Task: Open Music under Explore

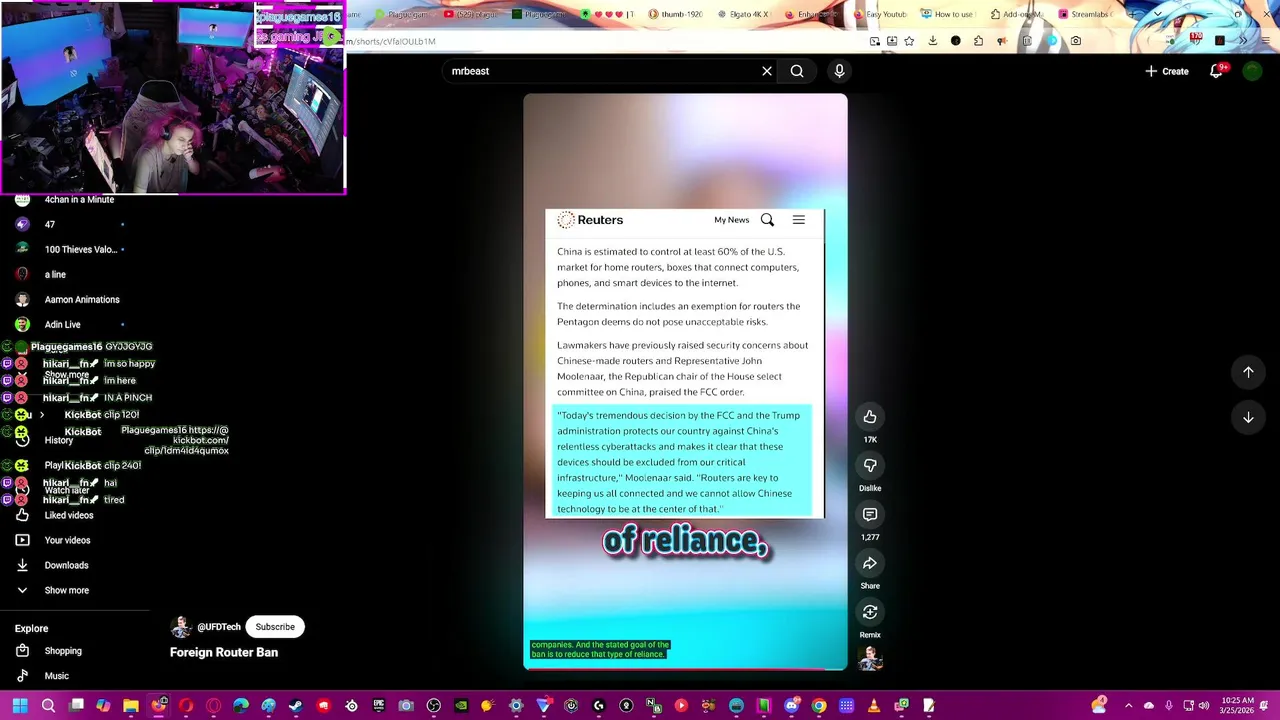Action: coord(56,676)
